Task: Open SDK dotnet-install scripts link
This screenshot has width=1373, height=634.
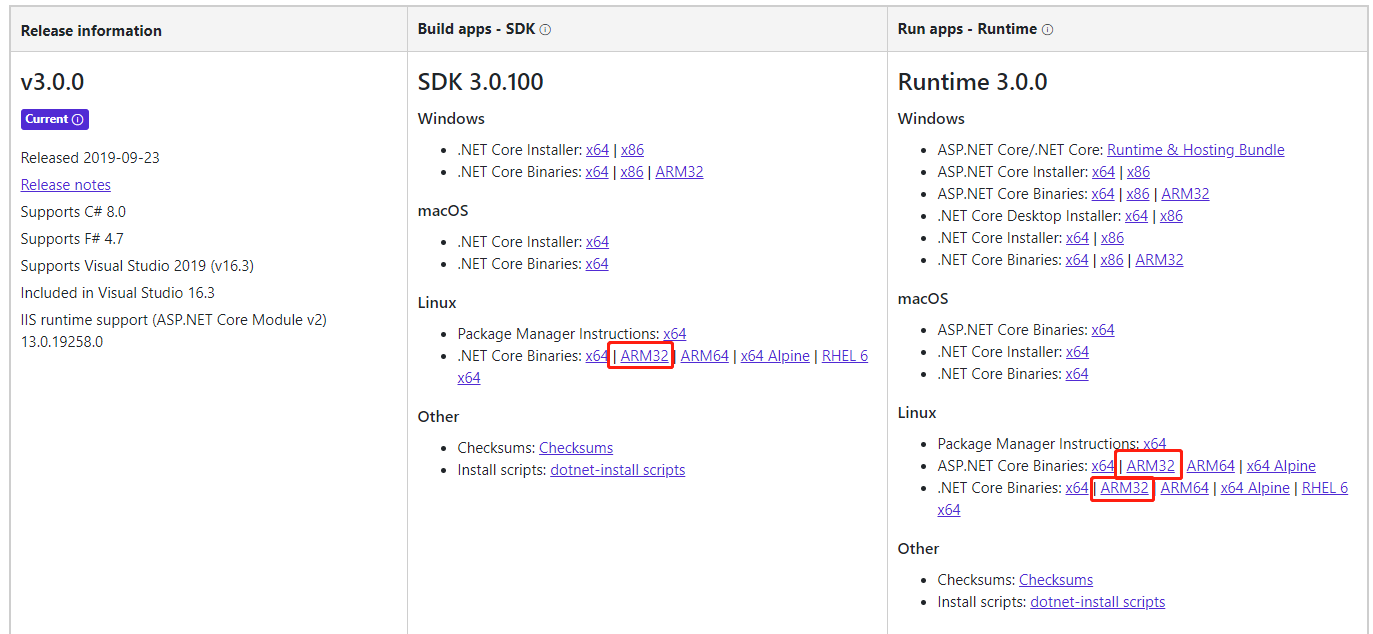Action: click(x=618, y=470)
